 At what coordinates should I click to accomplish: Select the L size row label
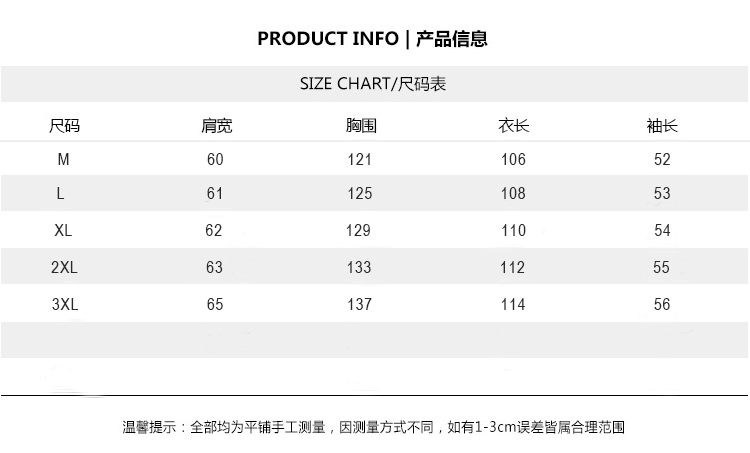click(x=61, y=194)
